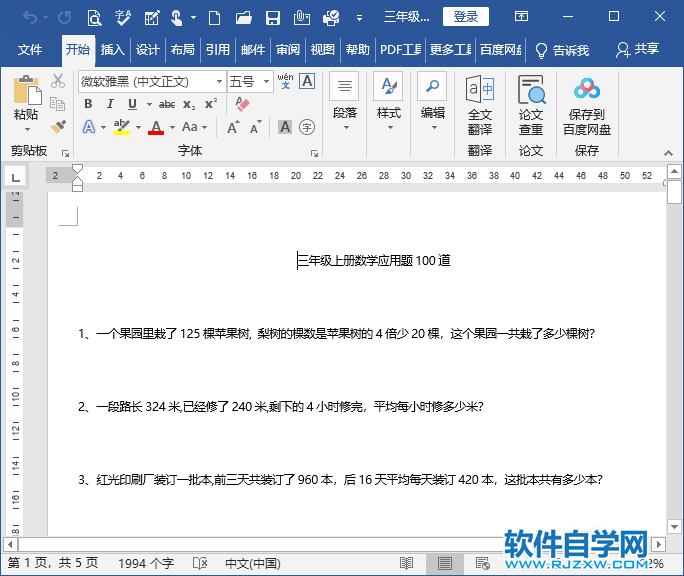The width and height of the screenshot is (684, 576).
Task: Open Print Preview magnifier icon
Action: coord(94,18)
